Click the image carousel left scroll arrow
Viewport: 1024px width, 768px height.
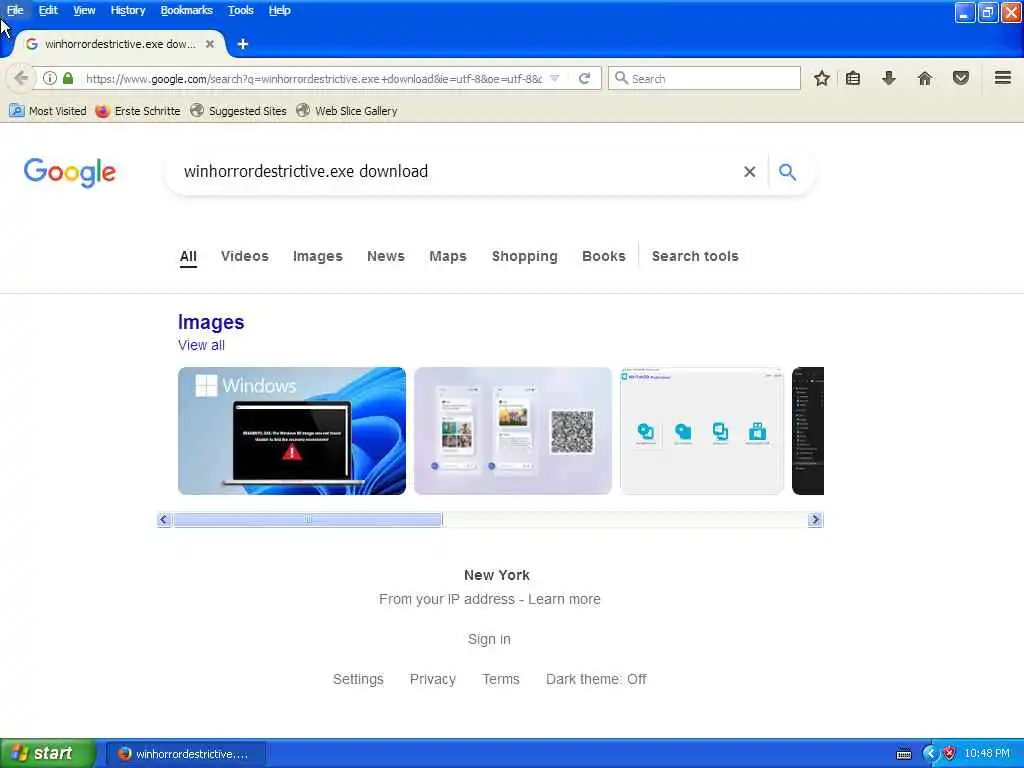pyautogui.click(x=164, y=520)
